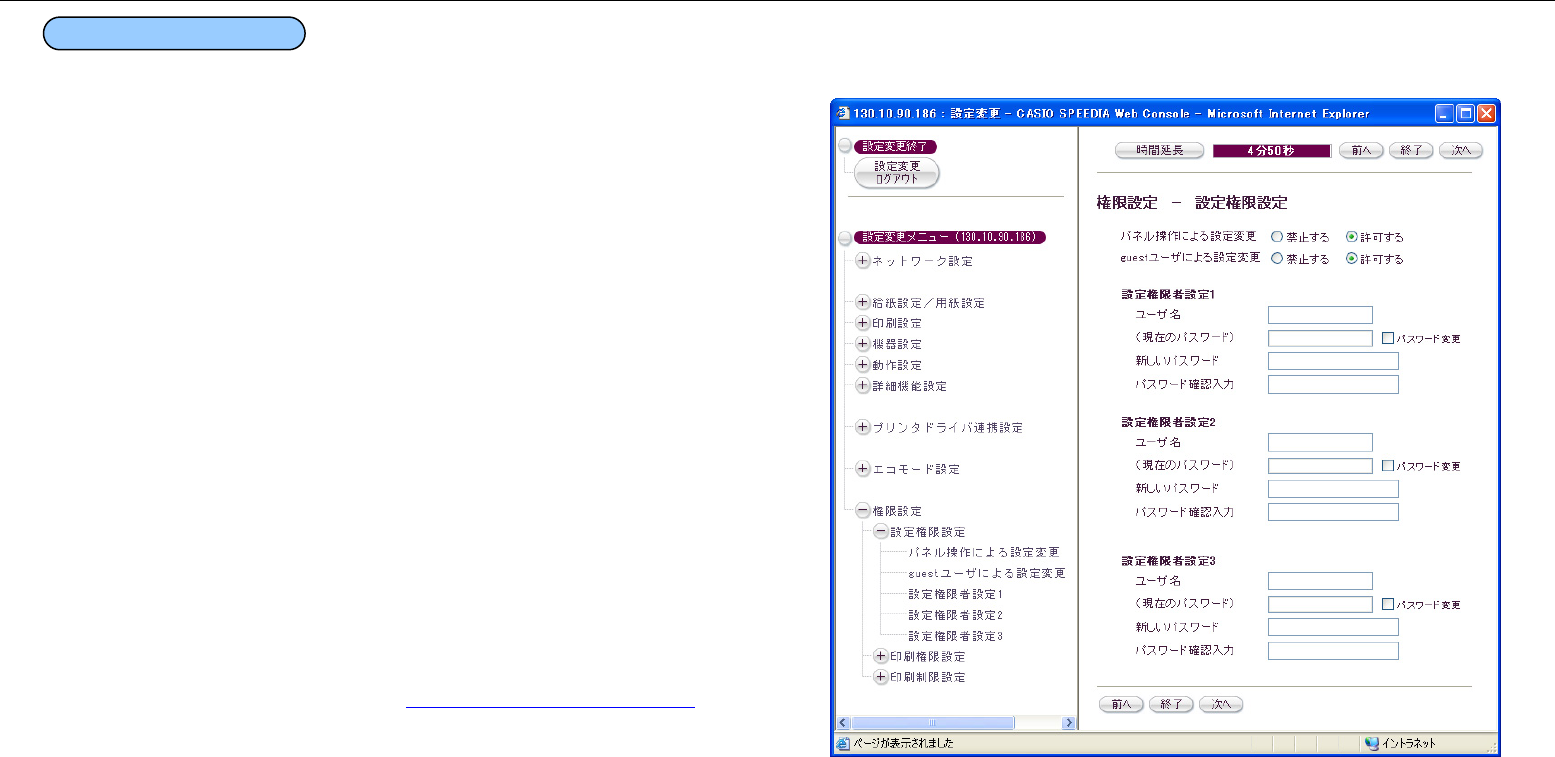The width and height of the screenshot is (1555, 757).
Task: Select 禁止する for guestユーザによる設定変更
Action: click(1276, 259)
